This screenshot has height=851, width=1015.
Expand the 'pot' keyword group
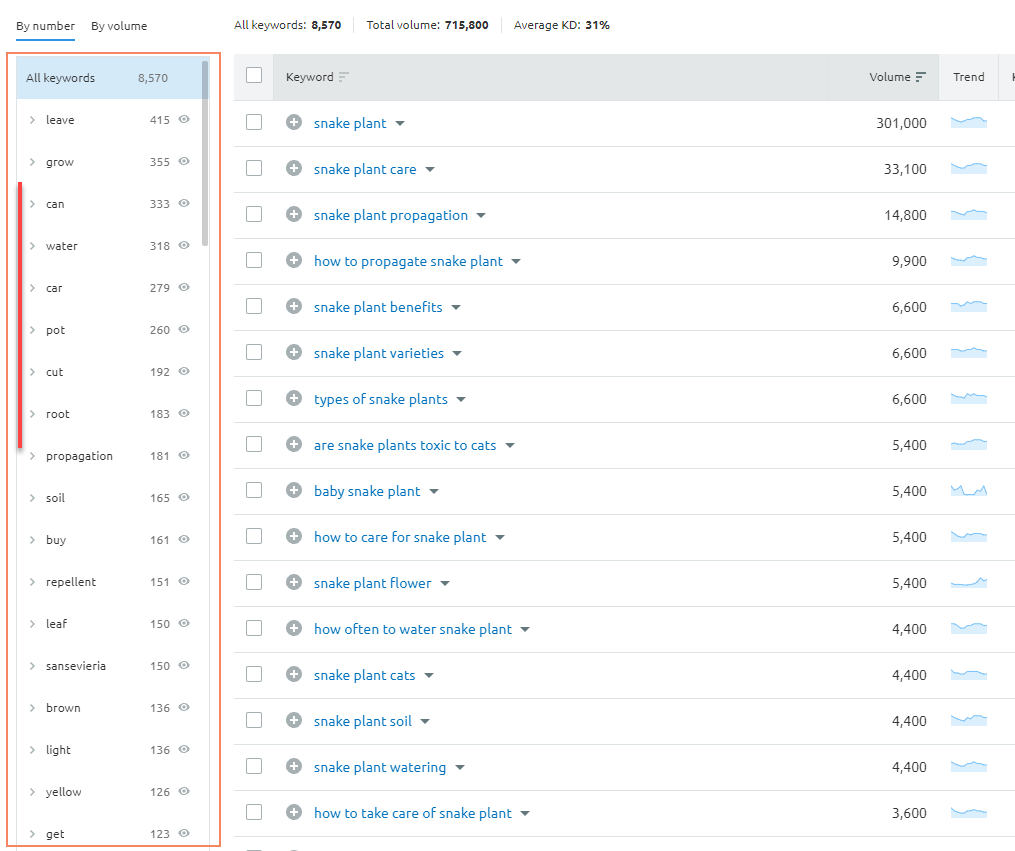click(32, 330)
